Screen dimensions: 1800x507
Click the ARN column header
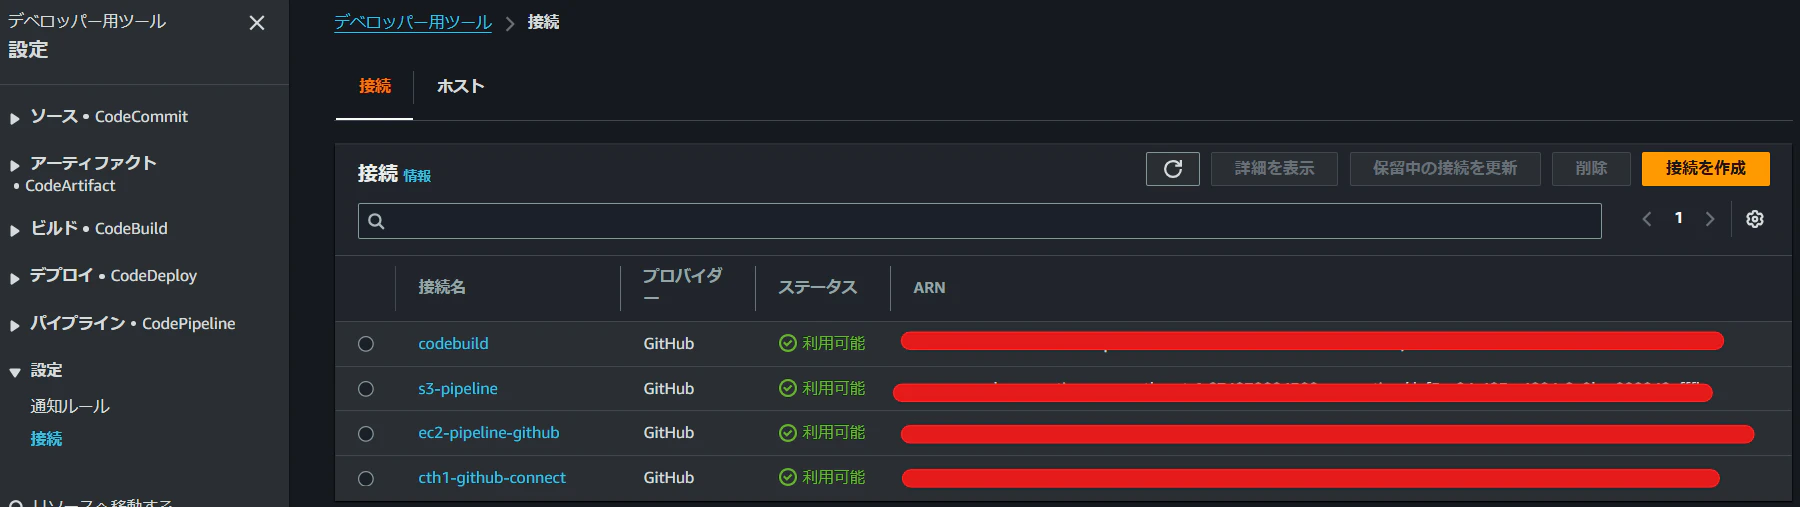click(929, 288)
